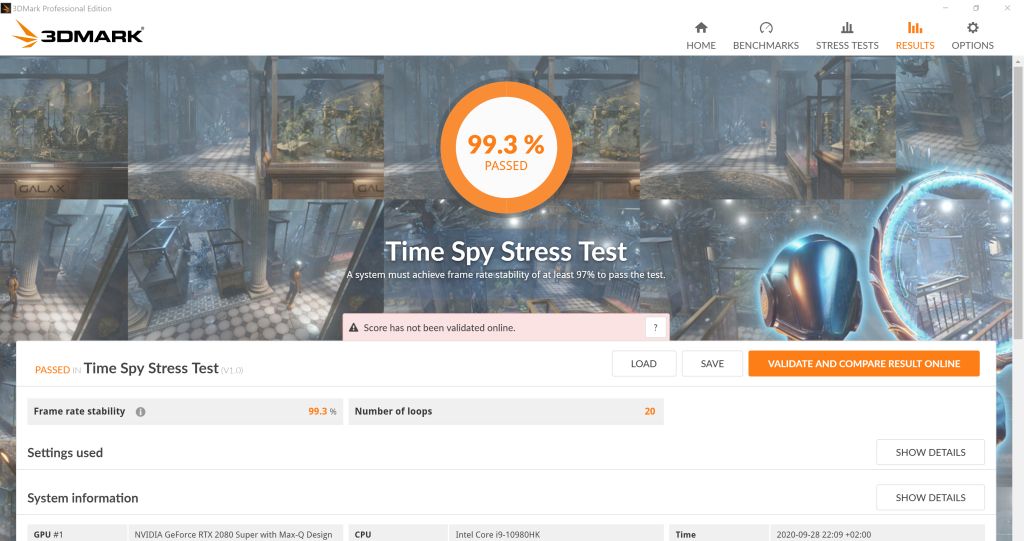The image size is (1024, 541).
Task: Show details for Settings used
Action: [930, 452]
